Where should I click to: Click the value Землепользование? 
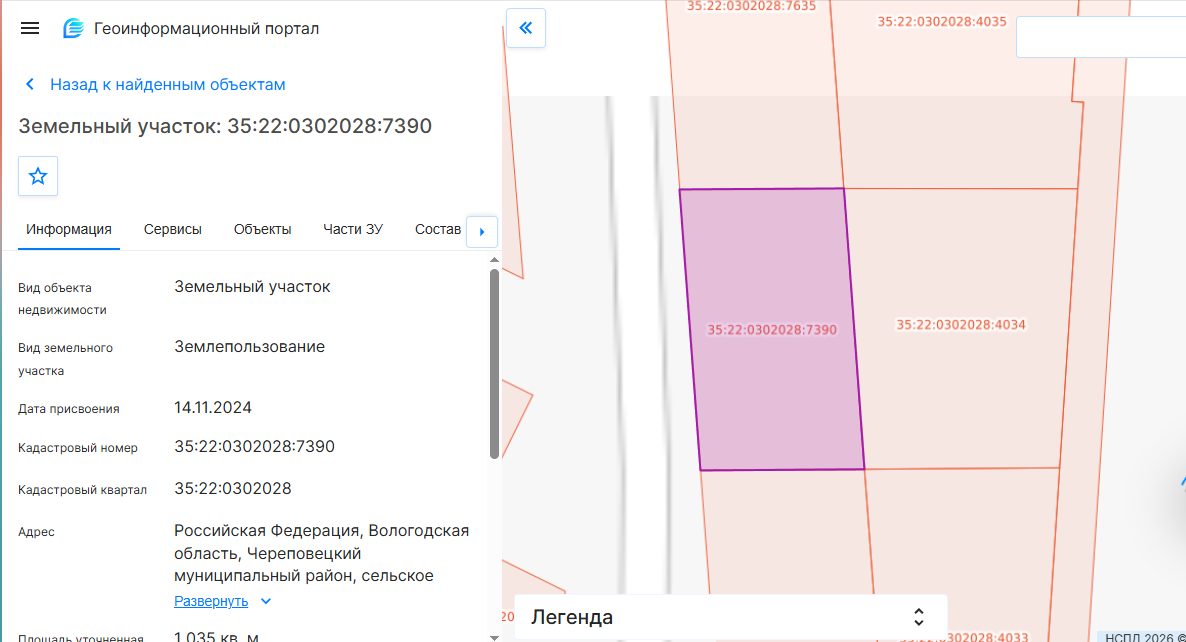250,346
